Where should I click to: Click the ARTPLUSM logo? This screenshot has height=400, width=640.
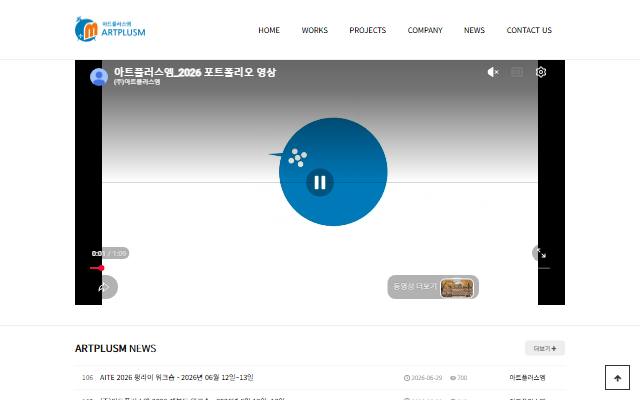pyautogui.click(x=110, y=29)
